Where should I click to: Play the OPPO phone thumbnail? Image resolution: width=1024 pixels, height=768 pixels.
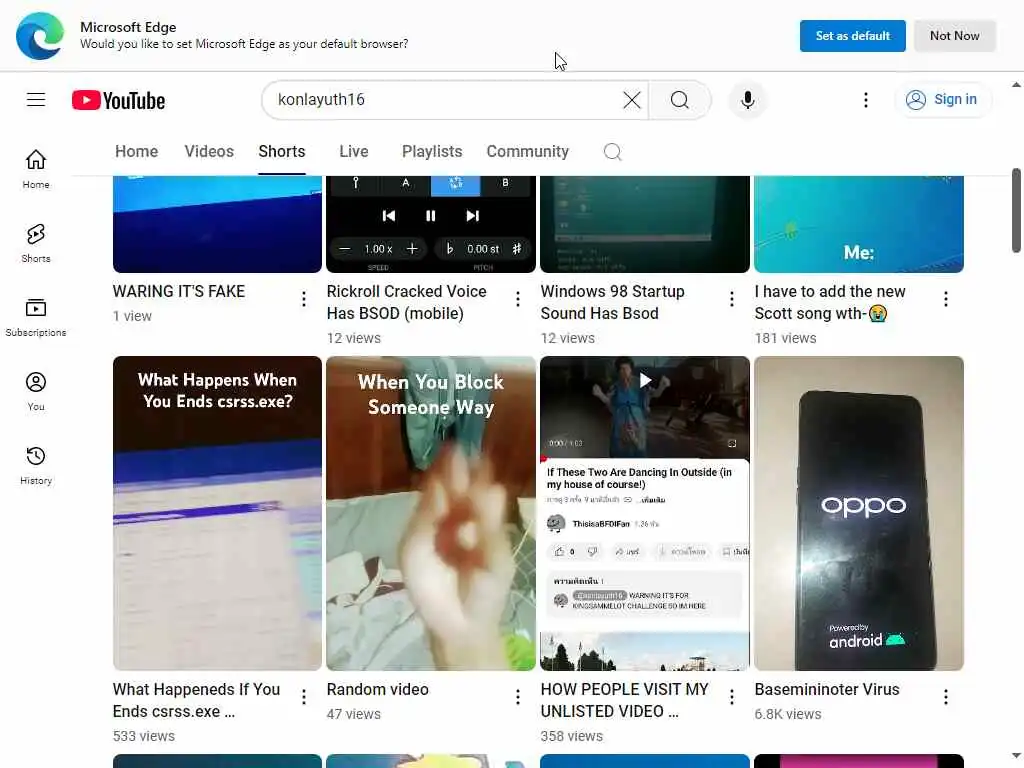pyautogui.click(x=859, y=513)
